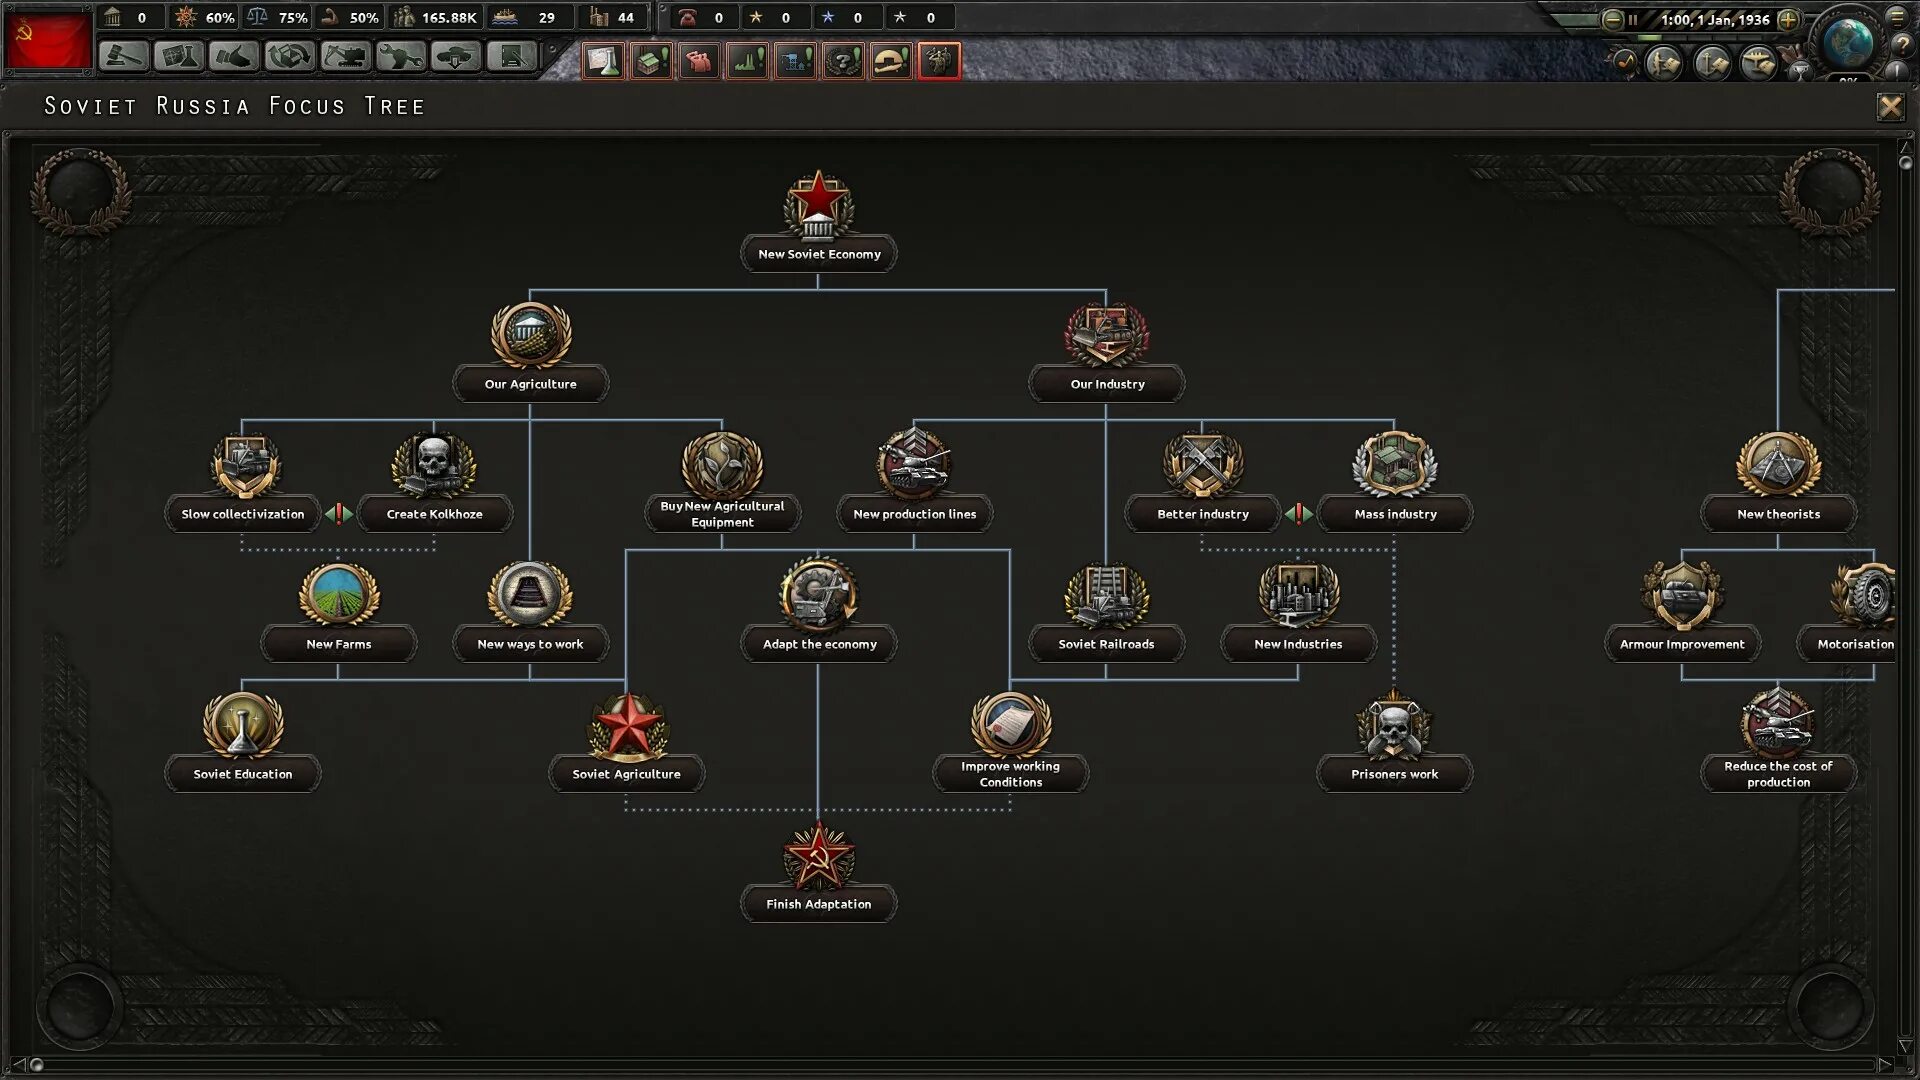
Task: Click the New Farms field icon
Action: click(x=338, y=593)
